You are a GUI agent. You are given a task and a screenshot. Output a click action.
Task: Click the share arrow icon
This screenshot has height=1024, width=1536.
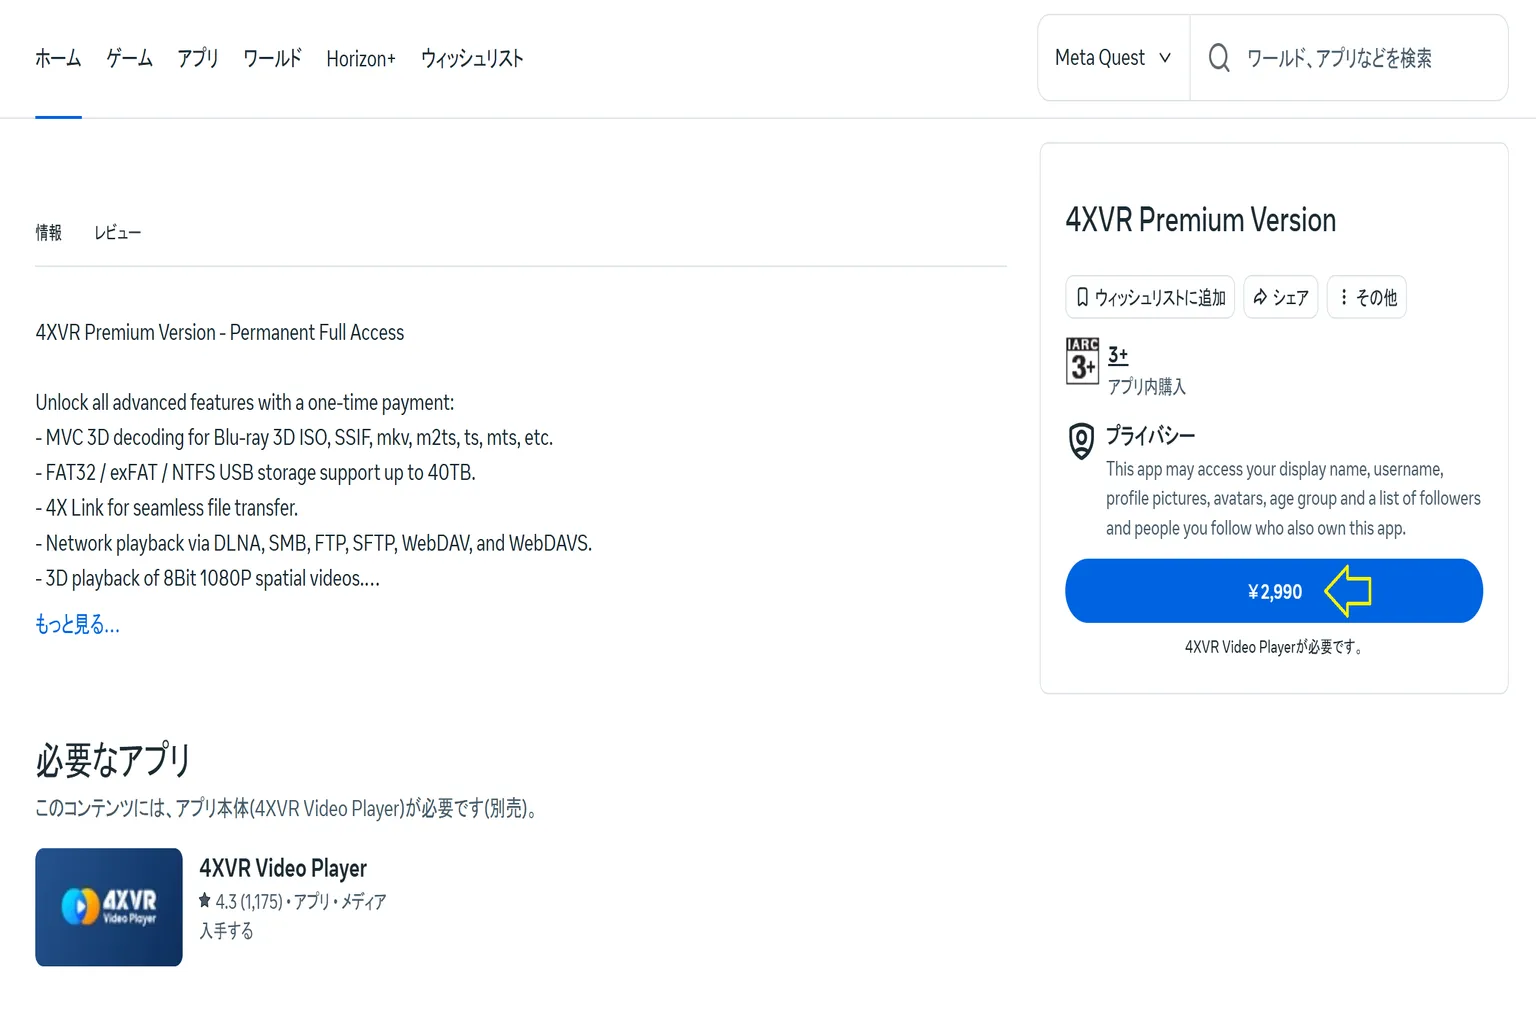coord(1260,297)
